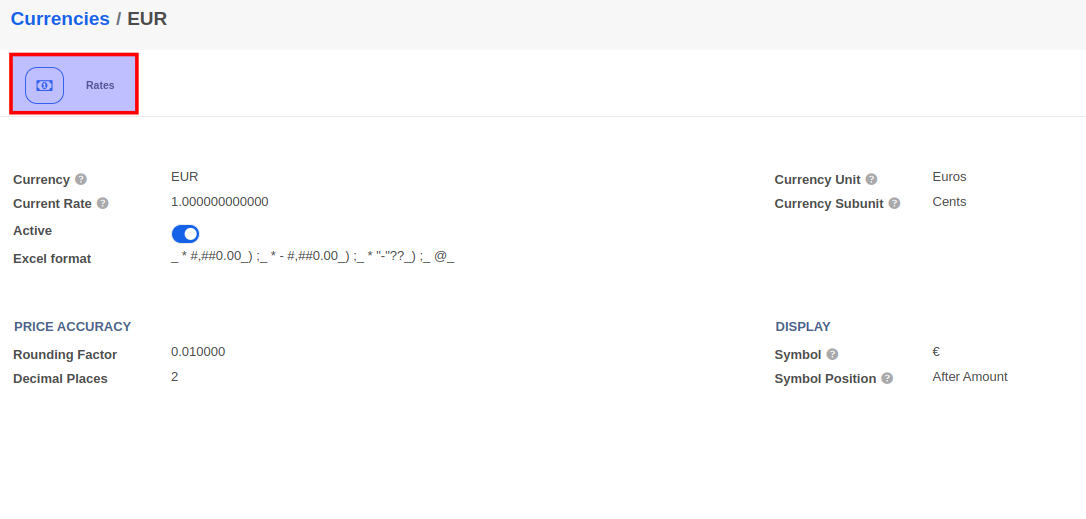1086x519 pixels.
Task: Click help icon beside Symbol Position
Action: point(887,378)
